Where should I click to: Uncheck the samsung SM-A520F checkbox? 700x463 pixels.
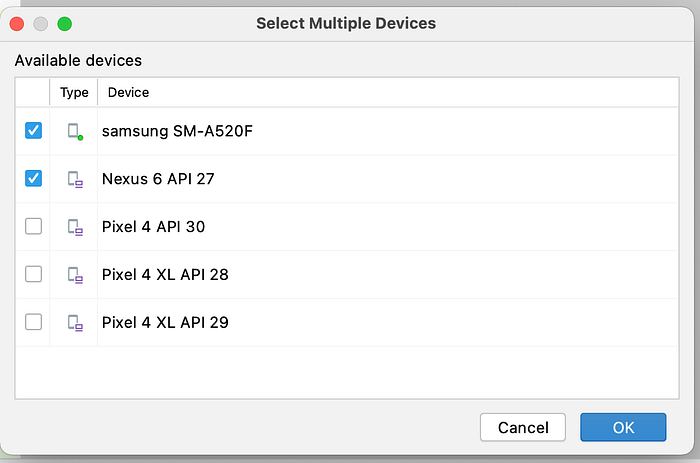coord(34,131)
